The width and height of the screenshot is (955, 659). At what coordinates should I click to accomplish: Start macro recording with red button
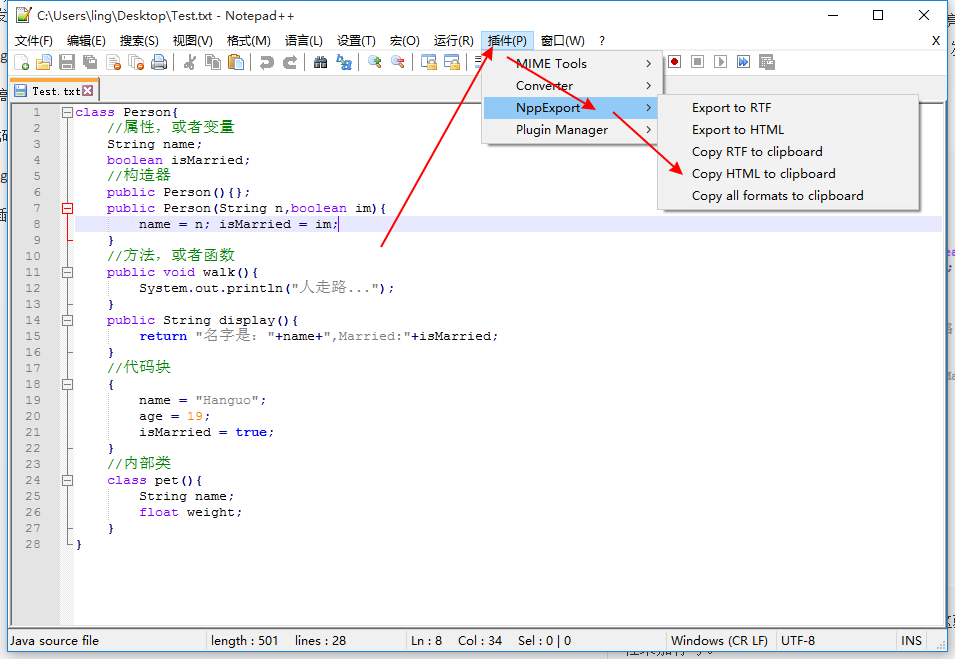point(674,62)
